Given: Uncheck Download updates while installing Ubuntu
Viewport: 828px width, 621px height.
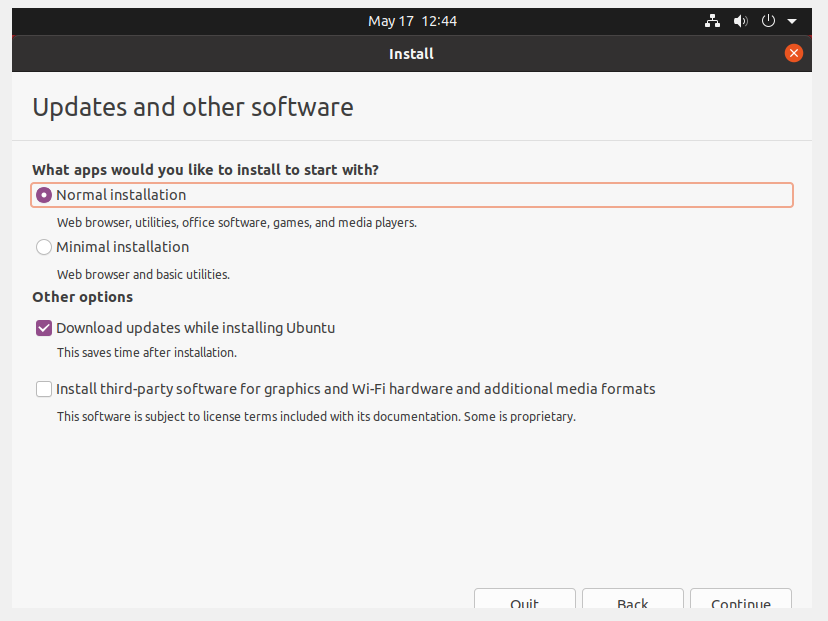Looking at the screenshot, I should (44, 328).
